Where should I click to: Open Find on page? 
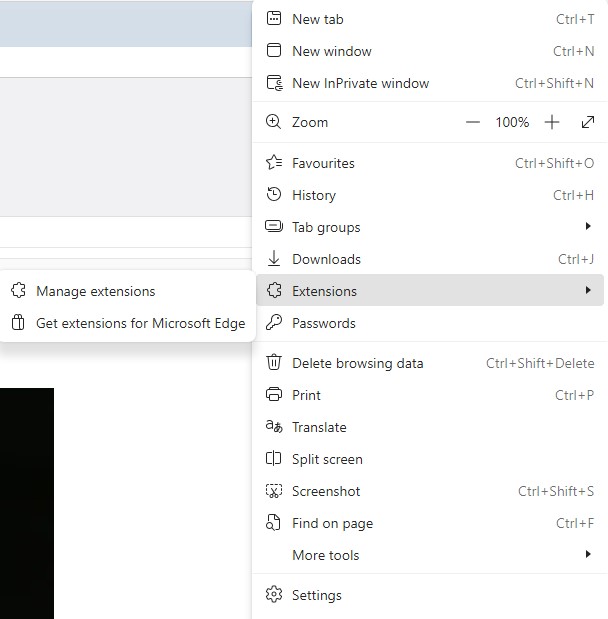coord(332,523)
